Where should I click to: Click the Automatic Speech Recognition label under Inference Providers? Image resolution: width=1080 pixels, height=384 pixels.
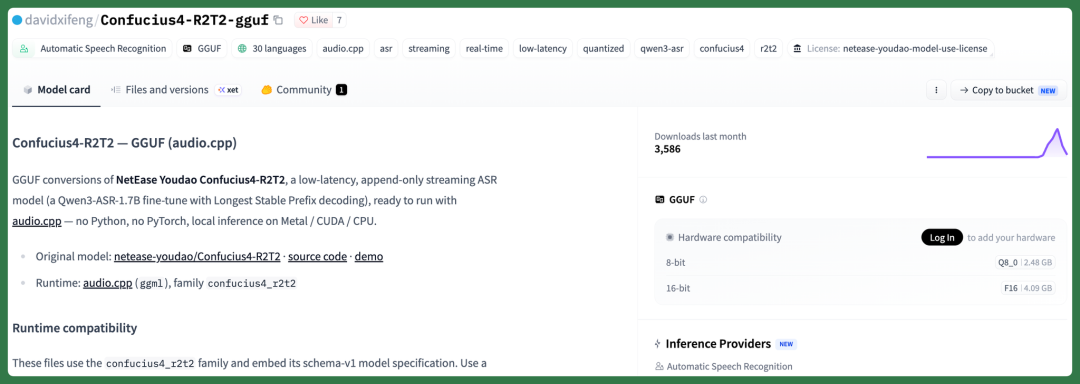(729, 366)
